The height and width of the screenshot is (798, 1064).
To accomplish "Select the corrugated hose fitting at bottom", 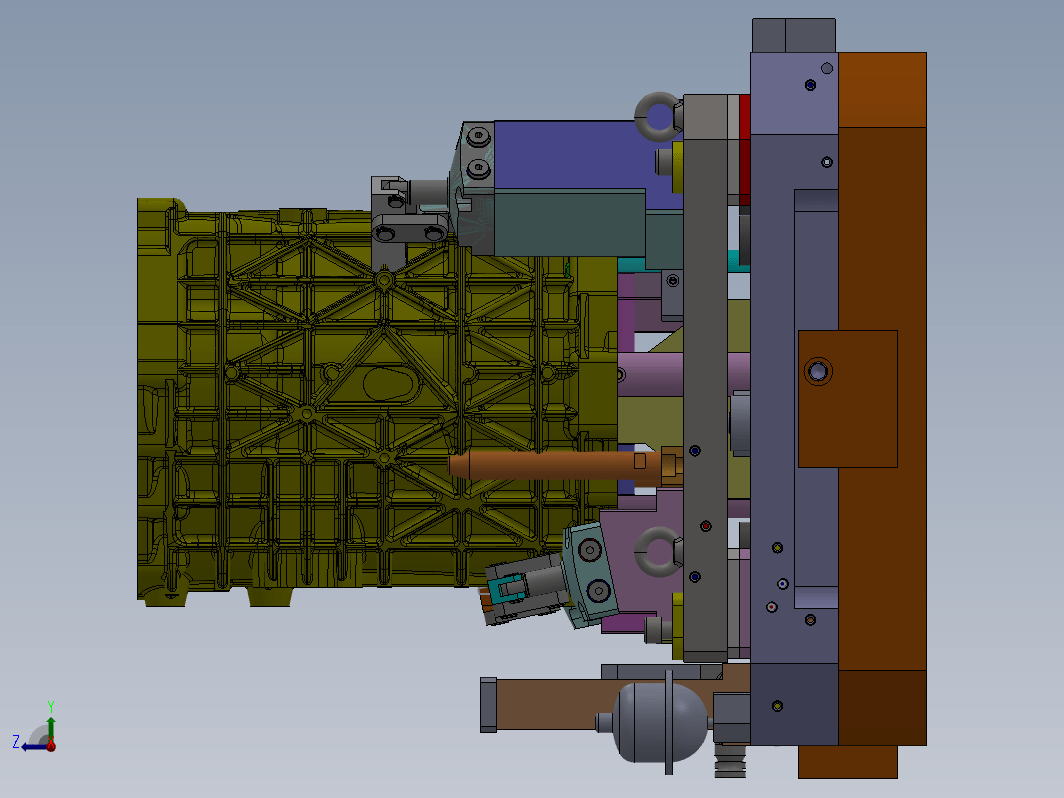I will pos(730,760).
